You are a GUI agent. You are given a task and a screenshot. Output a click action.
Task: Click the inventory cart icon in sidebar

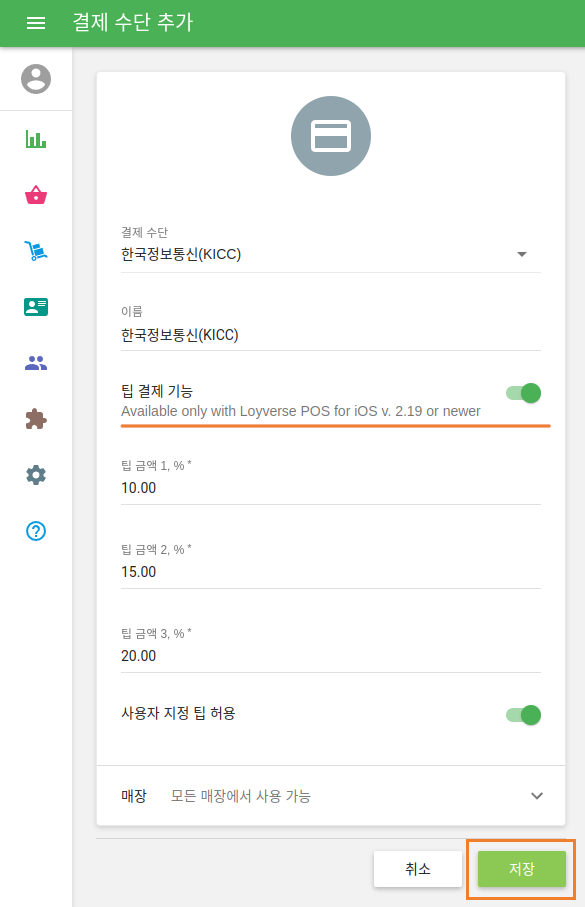pos(36,251)
